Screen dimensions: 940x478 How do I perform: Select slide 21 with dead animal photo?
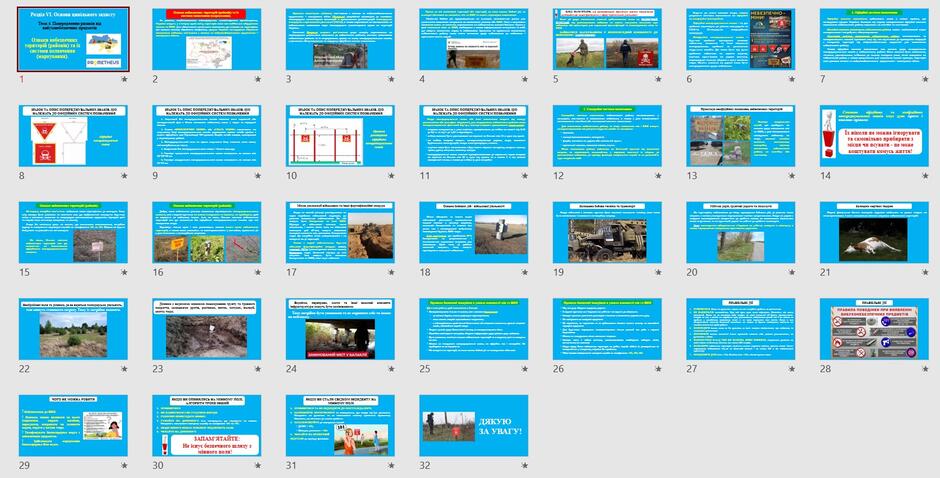click(874, 233)
